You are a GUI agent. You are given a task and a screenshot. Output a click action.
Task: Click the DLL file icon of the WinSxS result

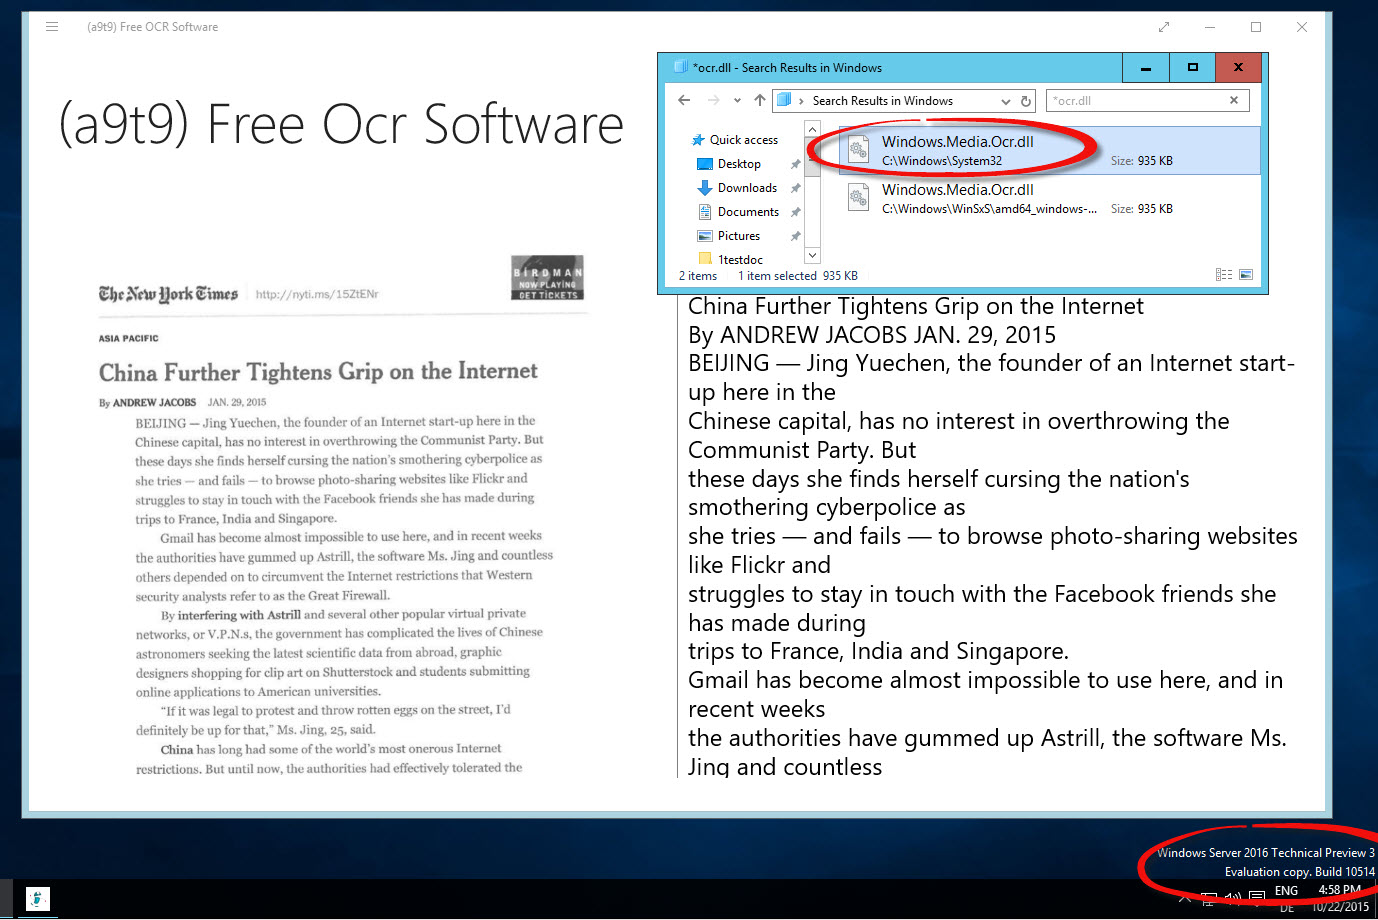[x=858, y=198]
